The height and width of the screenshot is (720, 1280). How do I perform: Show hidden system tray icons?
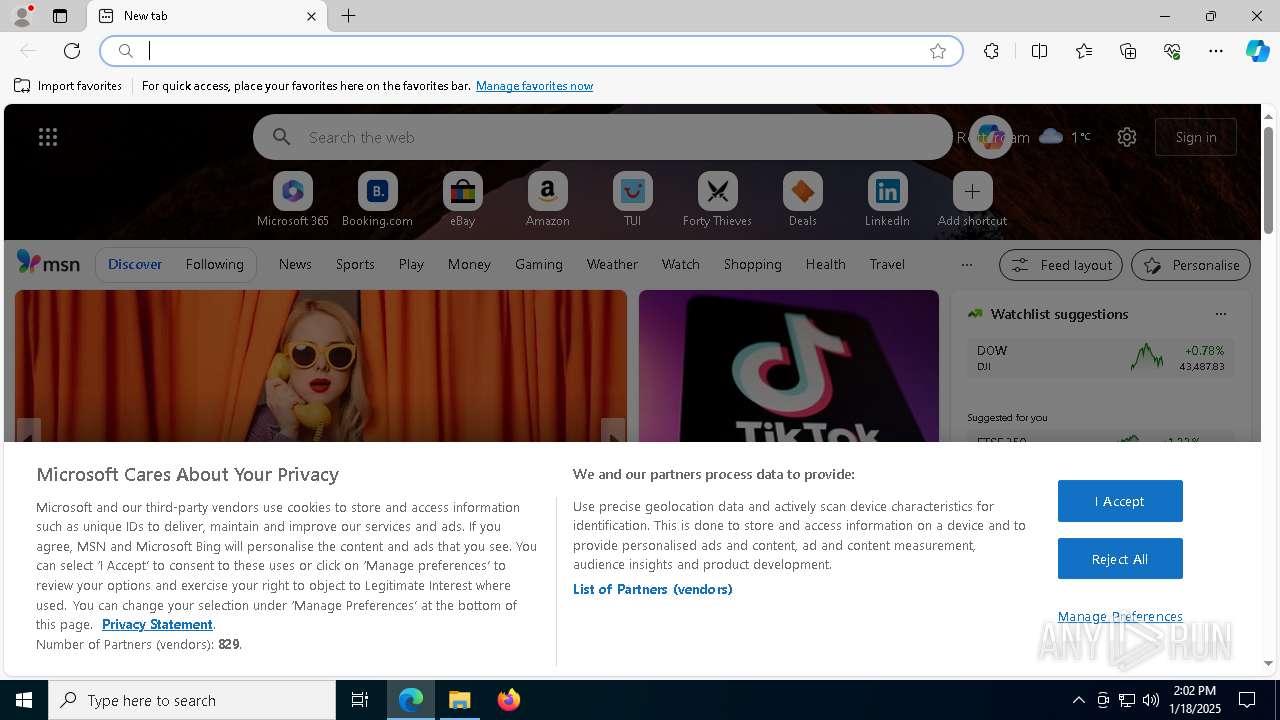tap(1078, 700)
